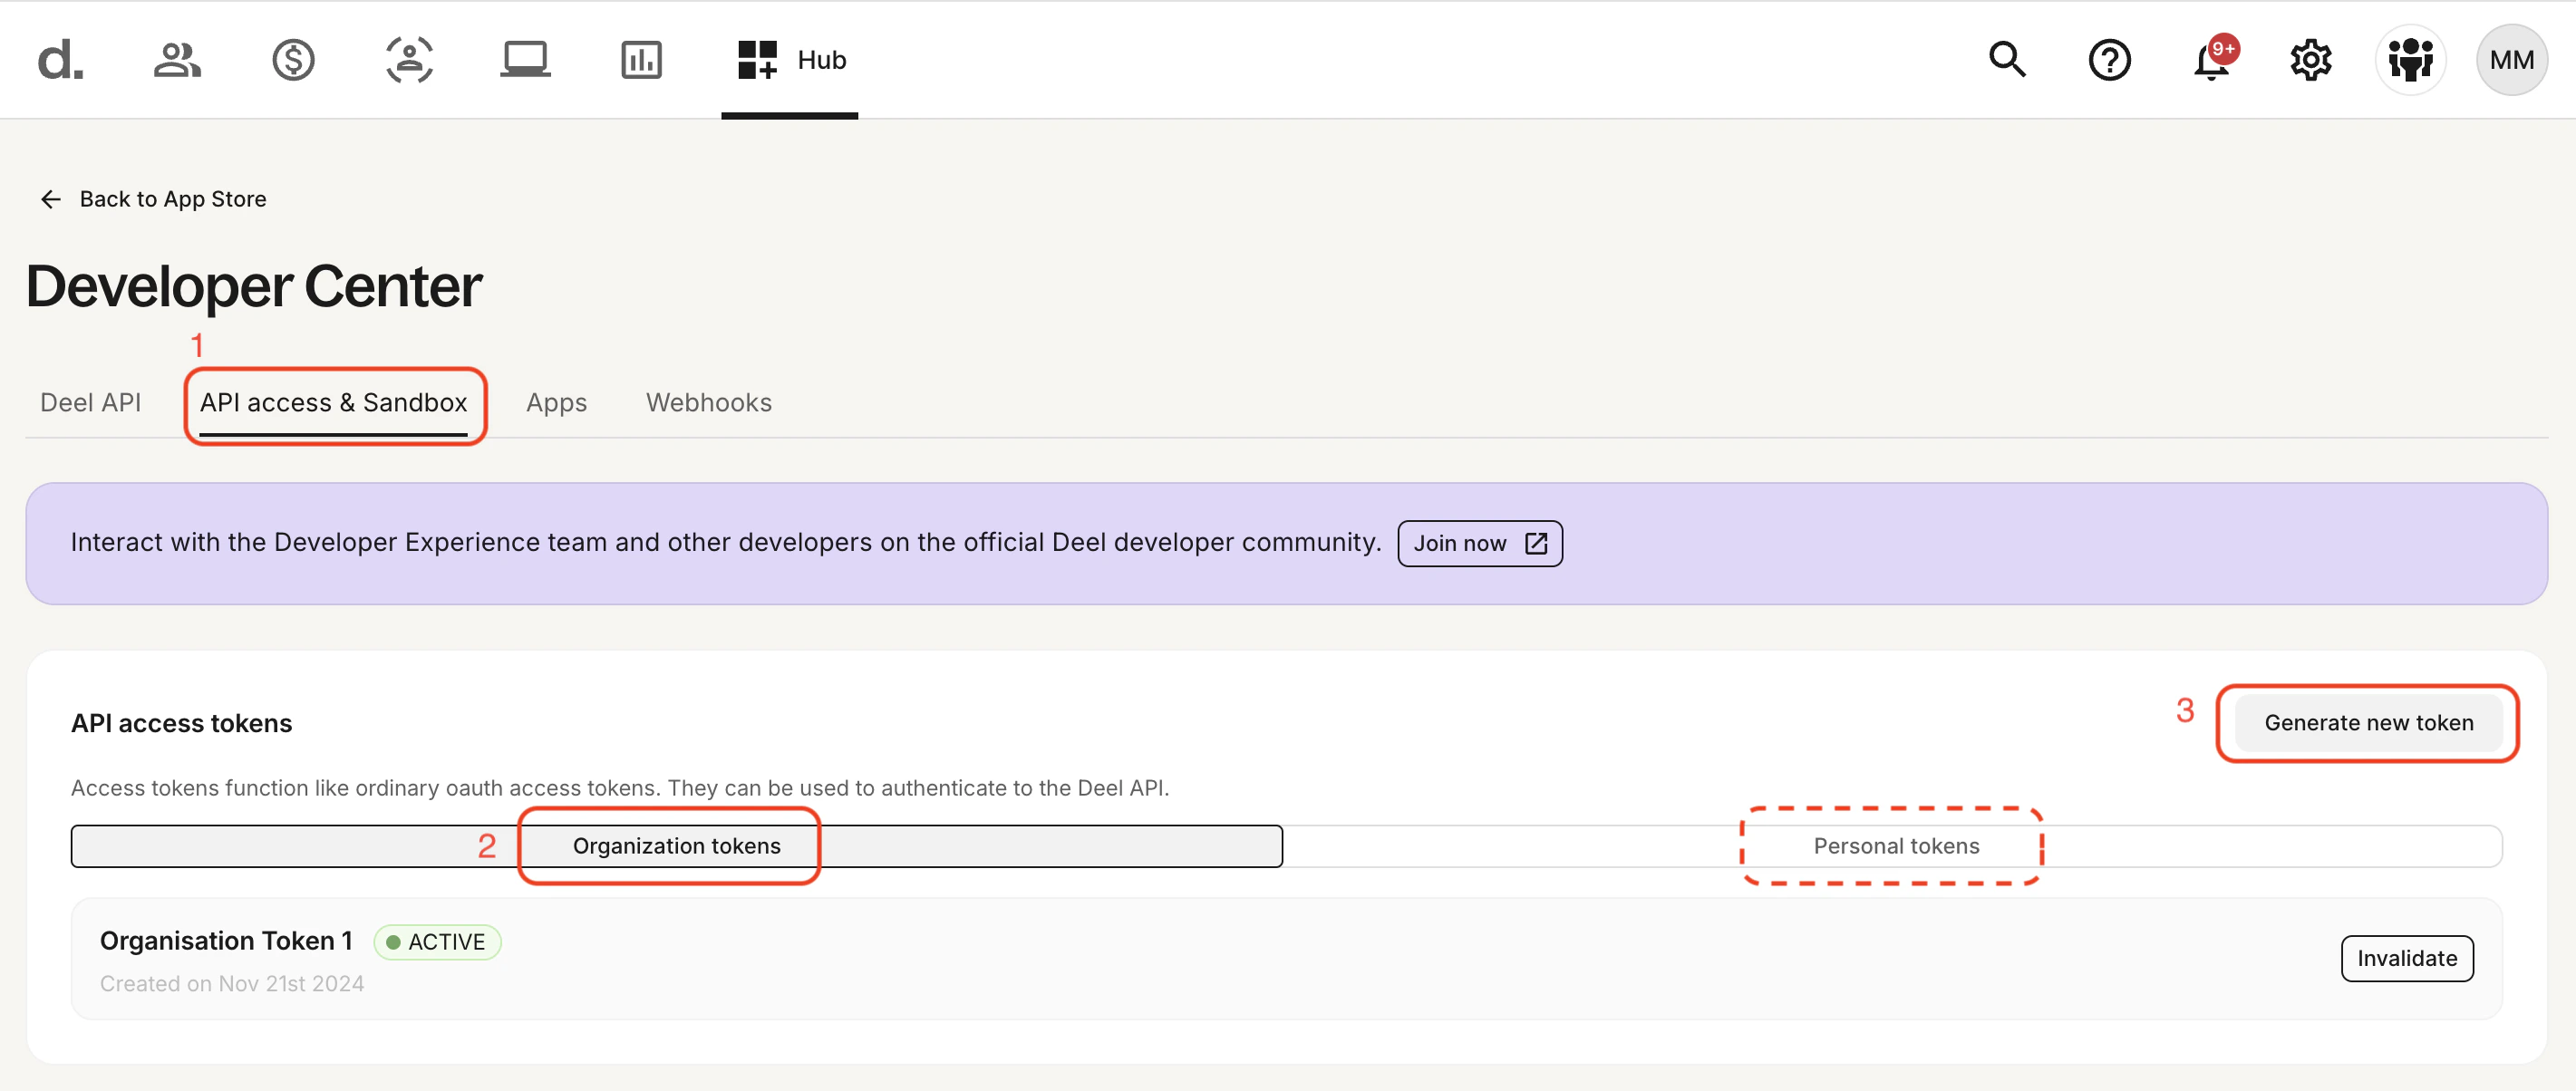Click the ACTIVE status badge on Organisation Token 1
Image resolution: width=2576 pixels, height=1091 pixels.
point(437,941)
